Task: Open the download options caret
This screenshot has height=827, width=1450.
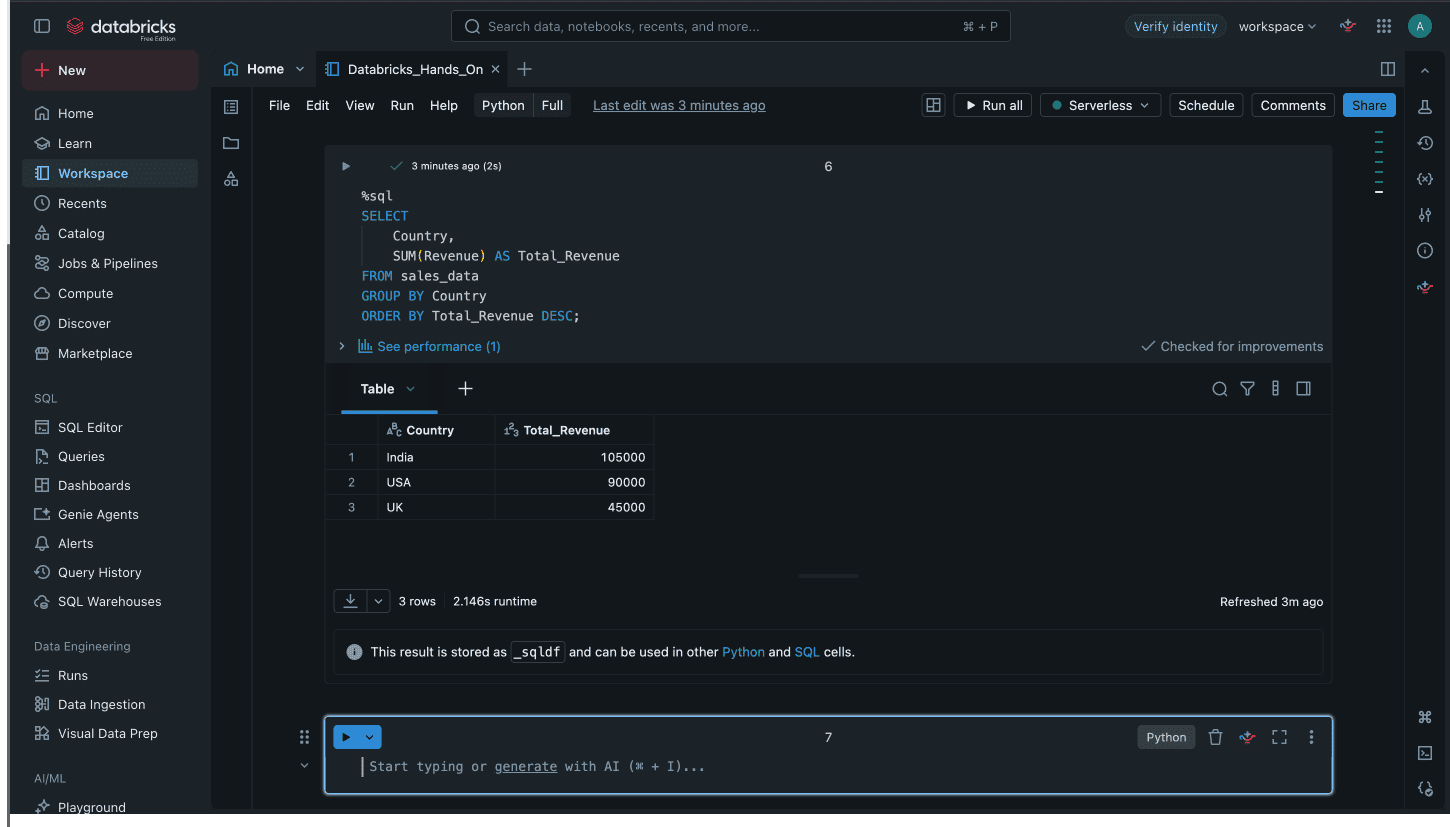Action: coord(378,601)
